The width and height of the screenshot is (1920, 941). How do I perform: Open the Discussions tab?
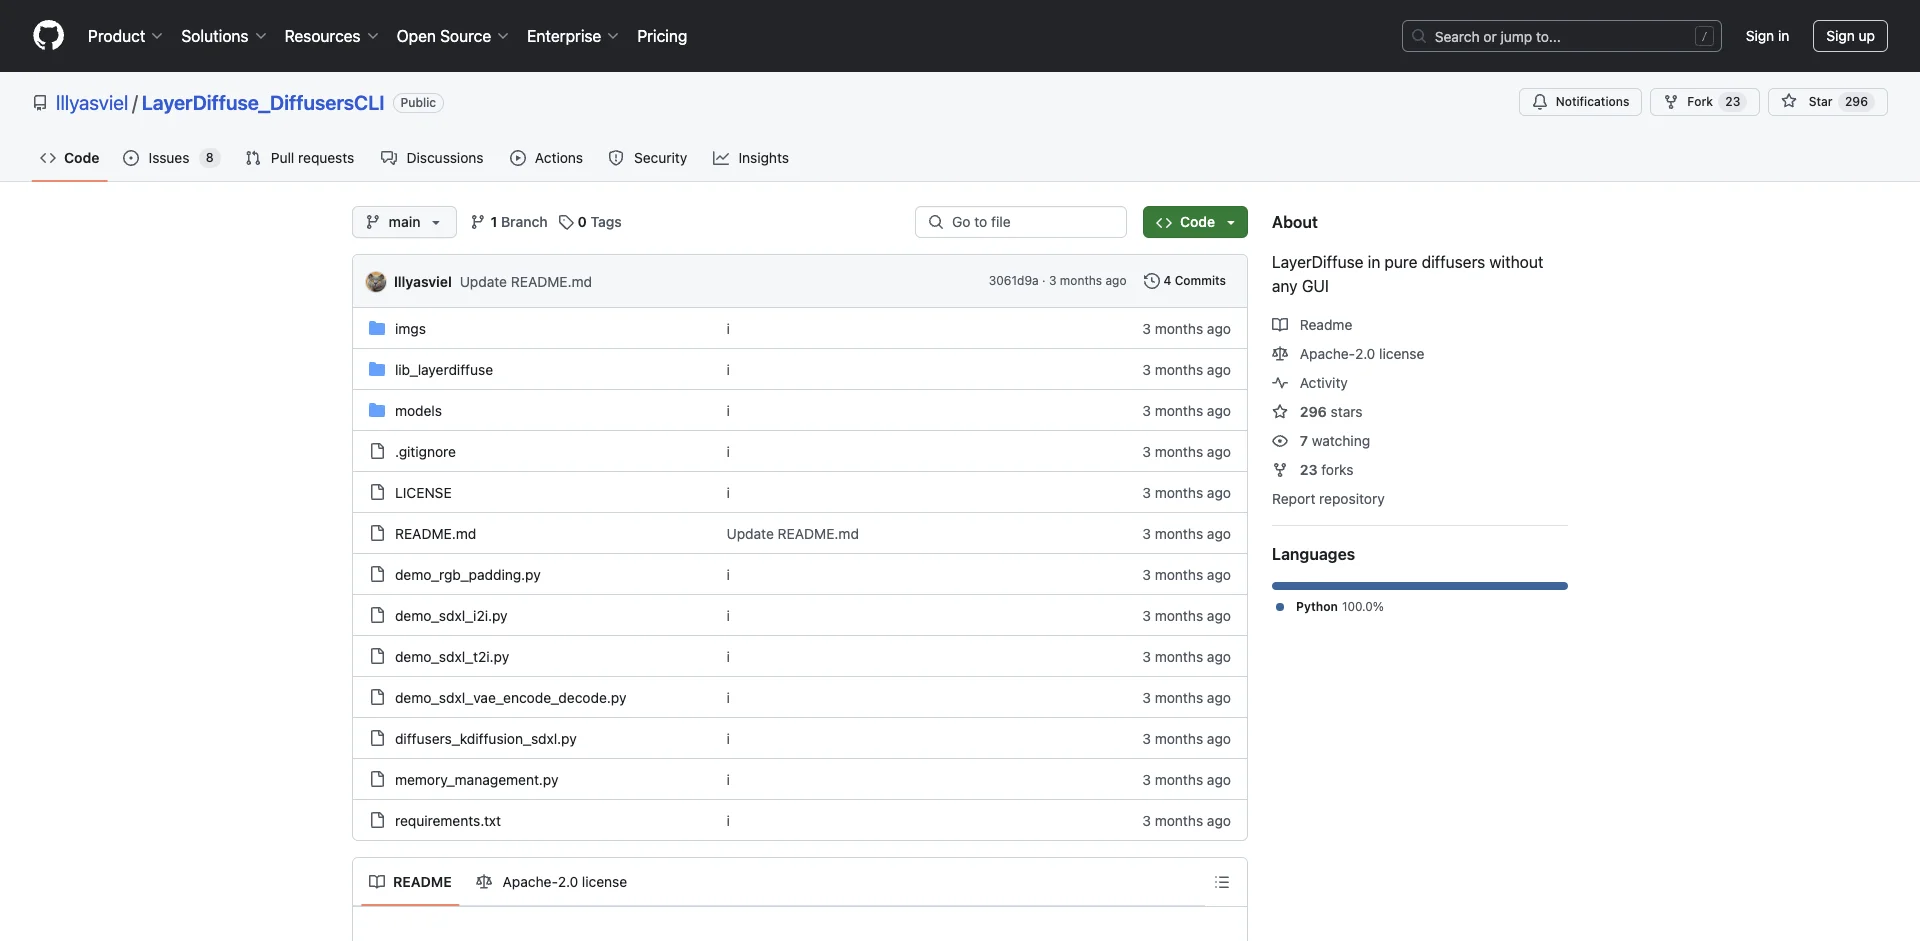(x=432, y=158)
